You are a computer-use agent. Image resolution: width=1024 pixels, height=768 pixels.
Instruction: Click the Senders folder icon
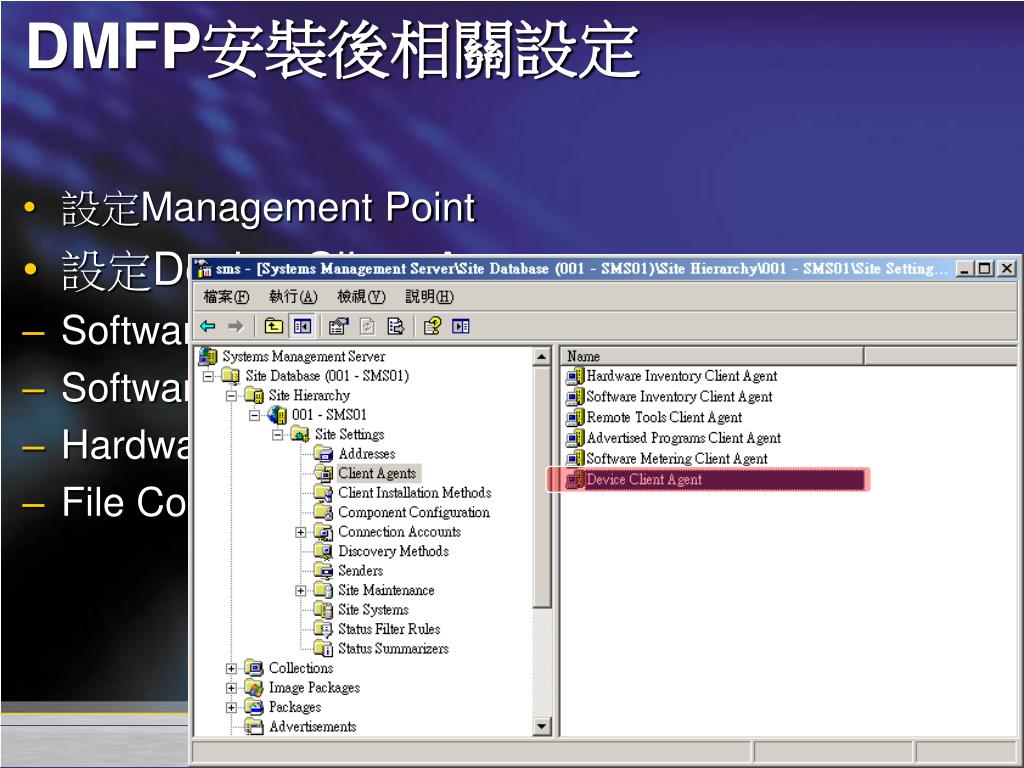[323, 571]
